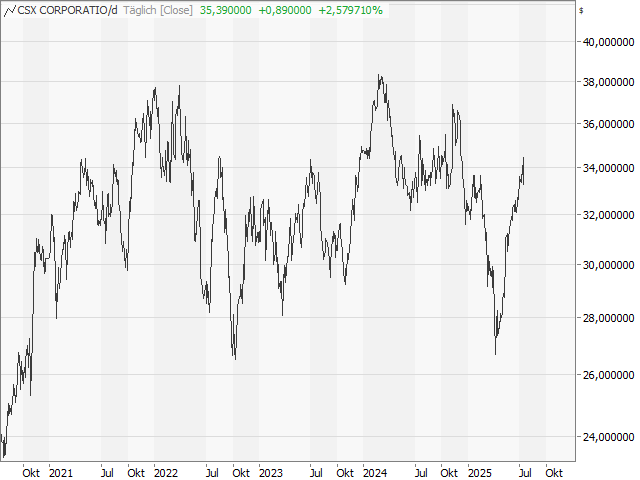Click the 28,000000 price axis label

pos(609,318)
